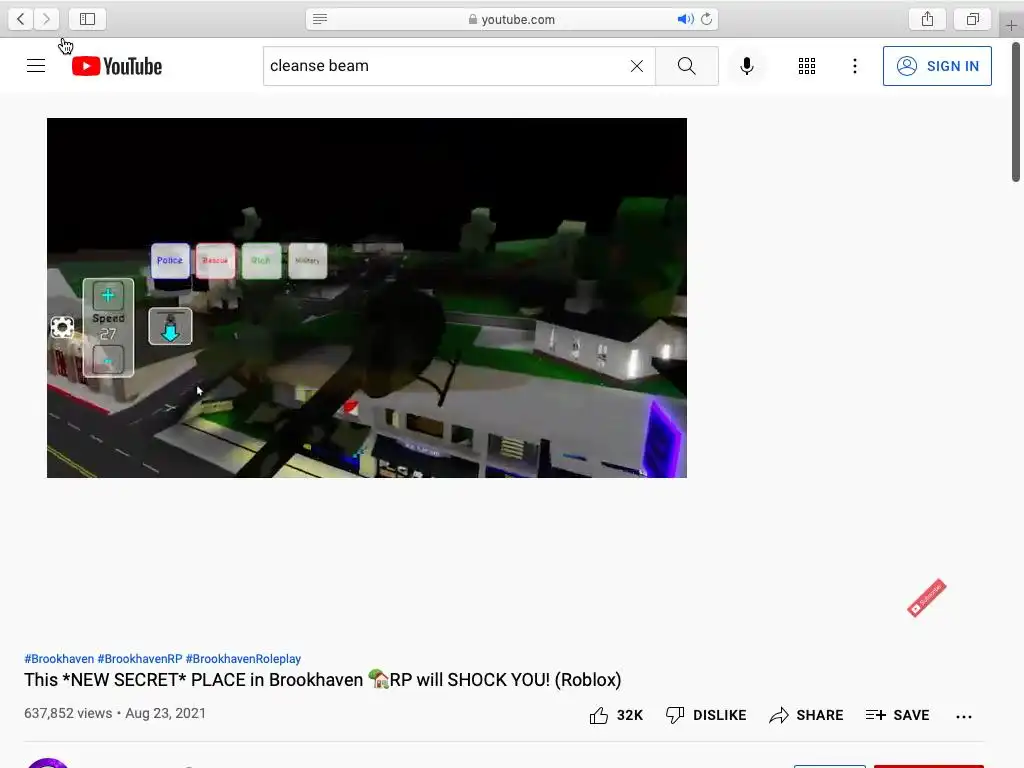The width and height of the screenshot is (1024, 768).
Task: Open more actions ellipsis below video
Action: click(964, 716)
